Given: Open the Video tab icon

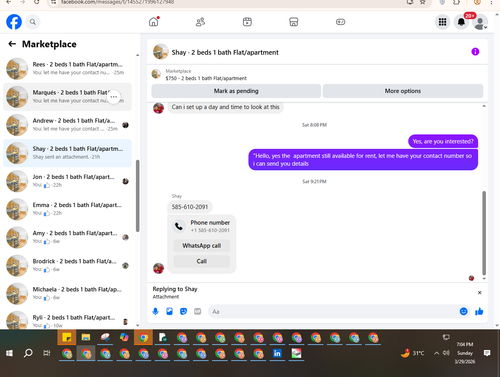Looking at the screenshot, I should coord(247,22).
